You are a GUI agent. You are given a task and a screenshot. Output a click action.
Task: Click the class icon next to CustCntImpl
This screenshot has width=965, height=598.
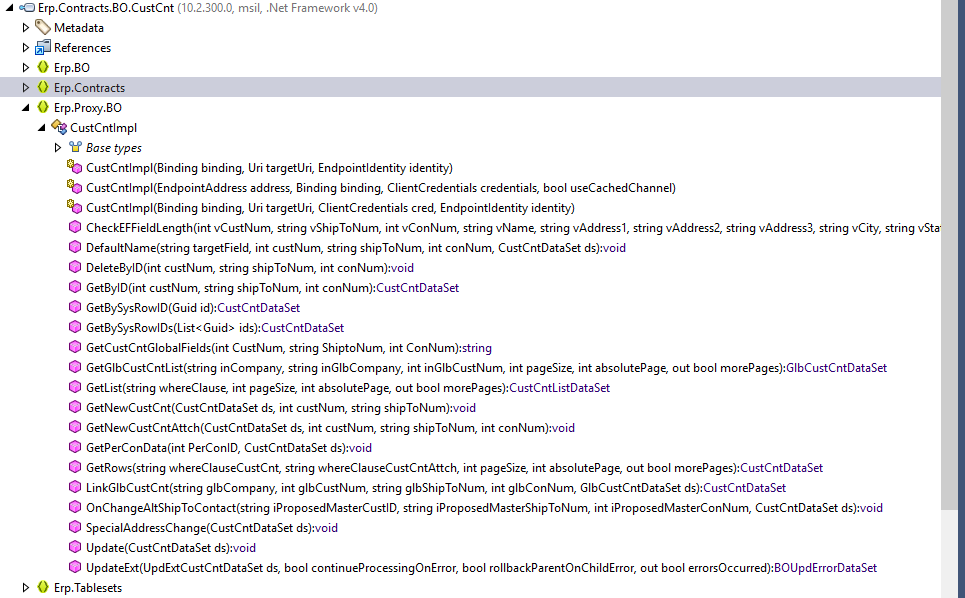pyautogui.click(x=59, y=127)
